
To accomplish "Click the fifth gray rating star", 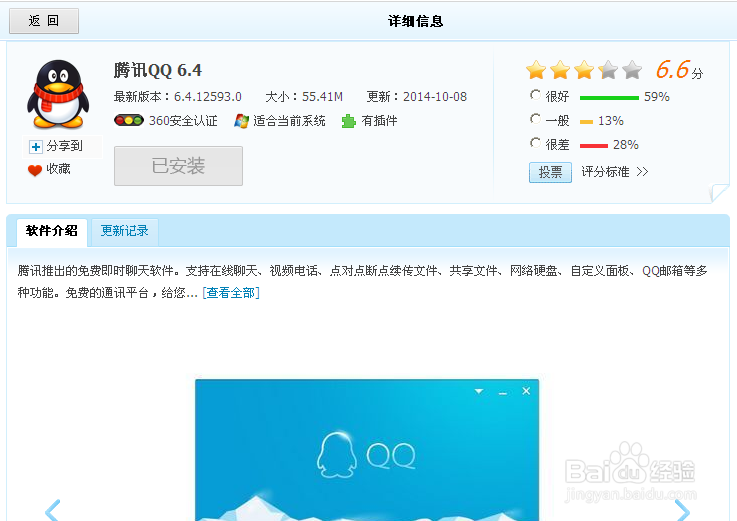I will click(632, 70).
